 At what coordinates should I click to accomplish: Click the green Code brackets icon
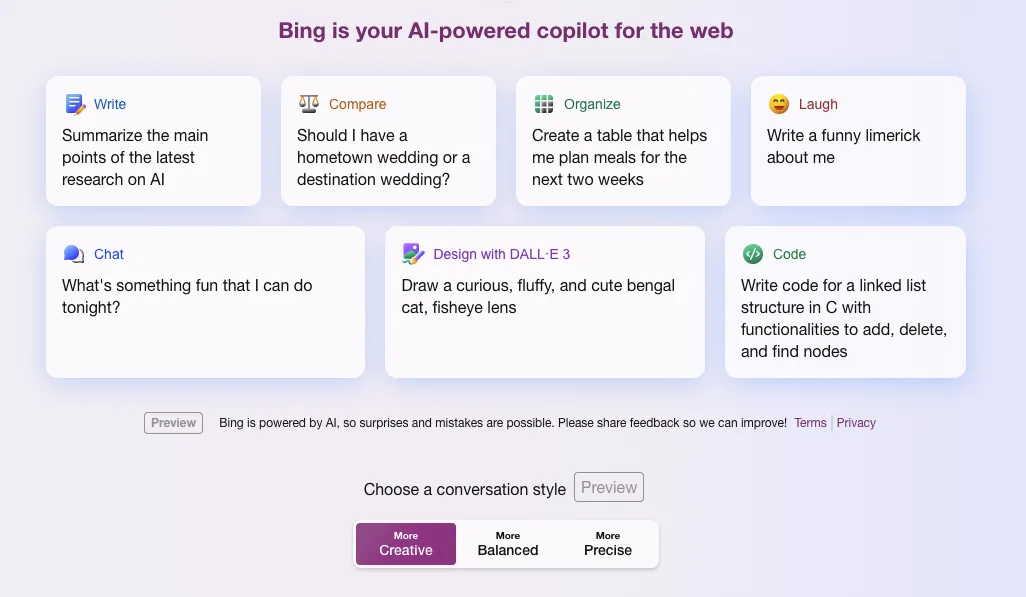click(x=753, y=254)
